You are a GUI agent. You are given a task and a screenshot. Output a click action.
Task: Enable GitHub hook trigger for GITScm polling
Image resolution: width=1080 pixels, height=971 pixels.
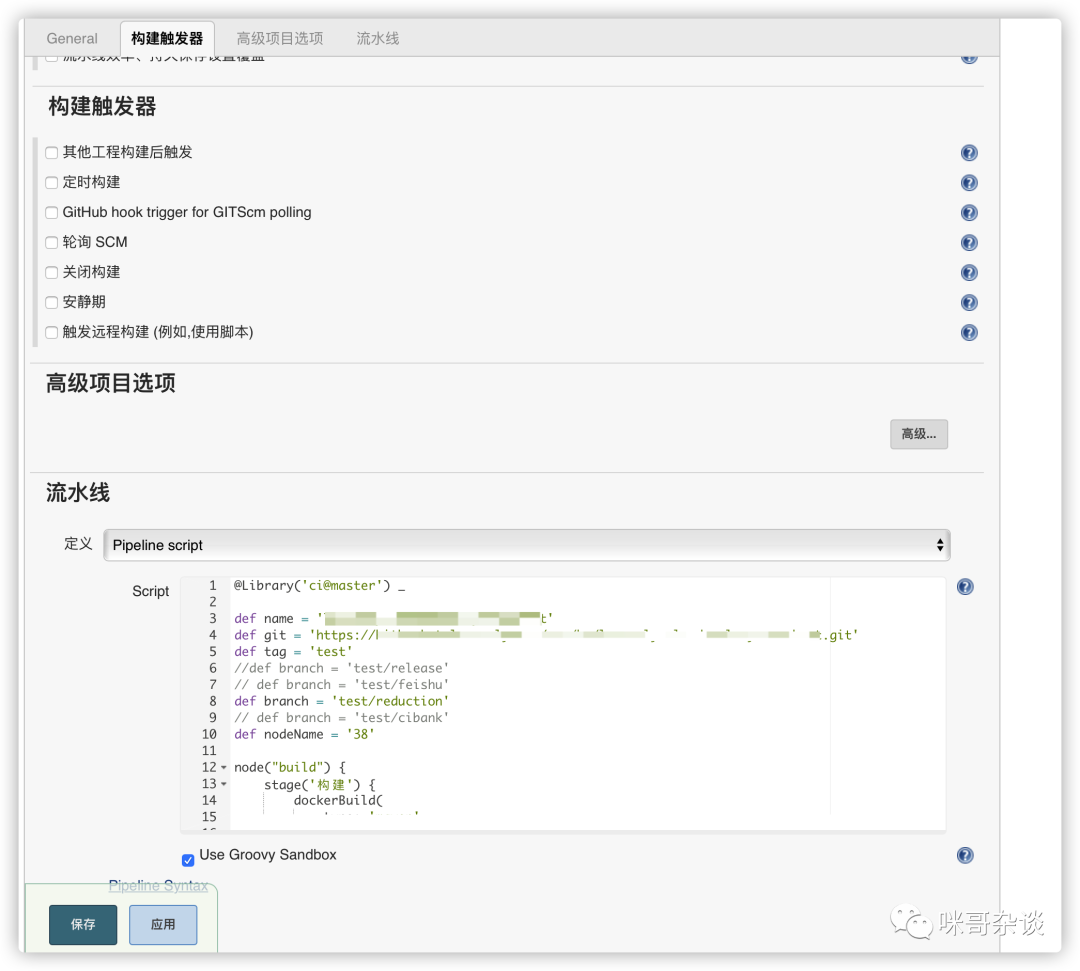(x=52, y=213)
